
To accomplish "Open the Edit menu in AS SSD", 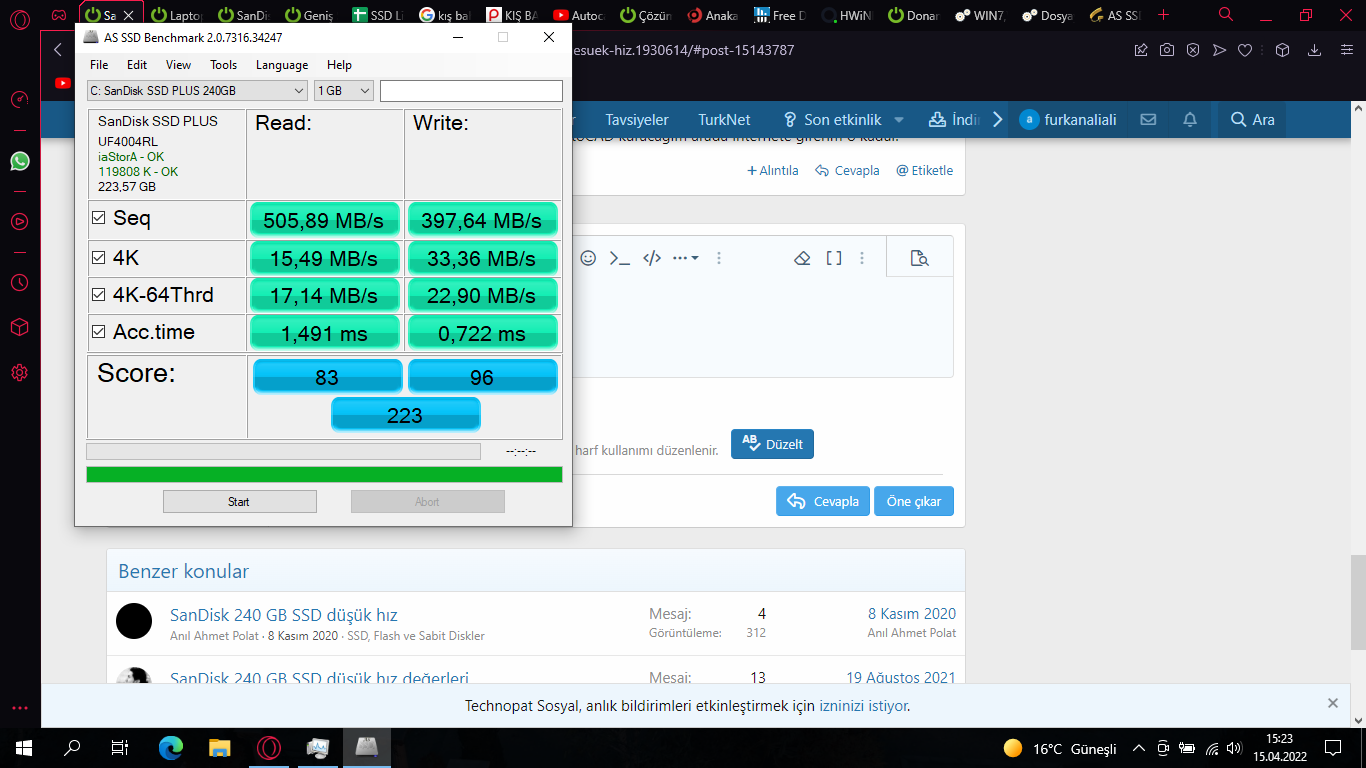I will [137, 65].
